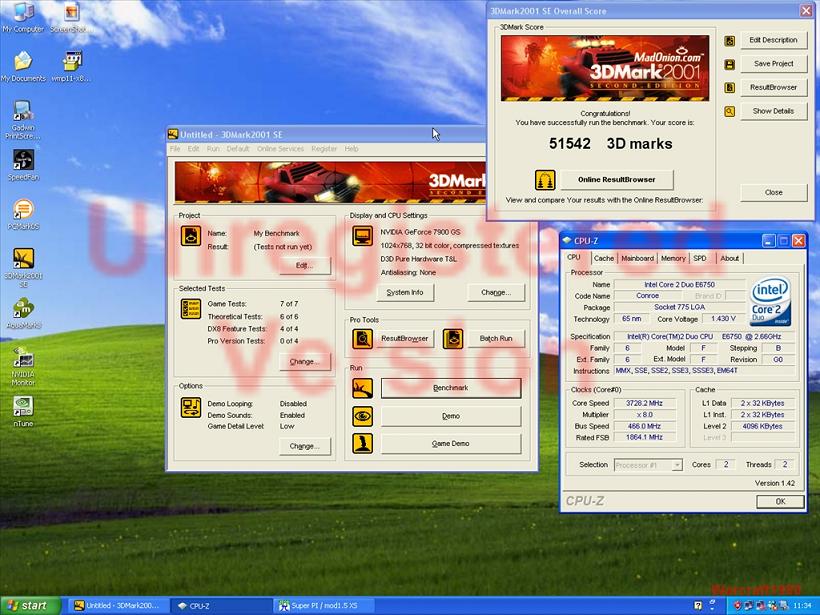
Task: Switch to the Memory tab in CPU-Z
Action: tap(673, 258)
